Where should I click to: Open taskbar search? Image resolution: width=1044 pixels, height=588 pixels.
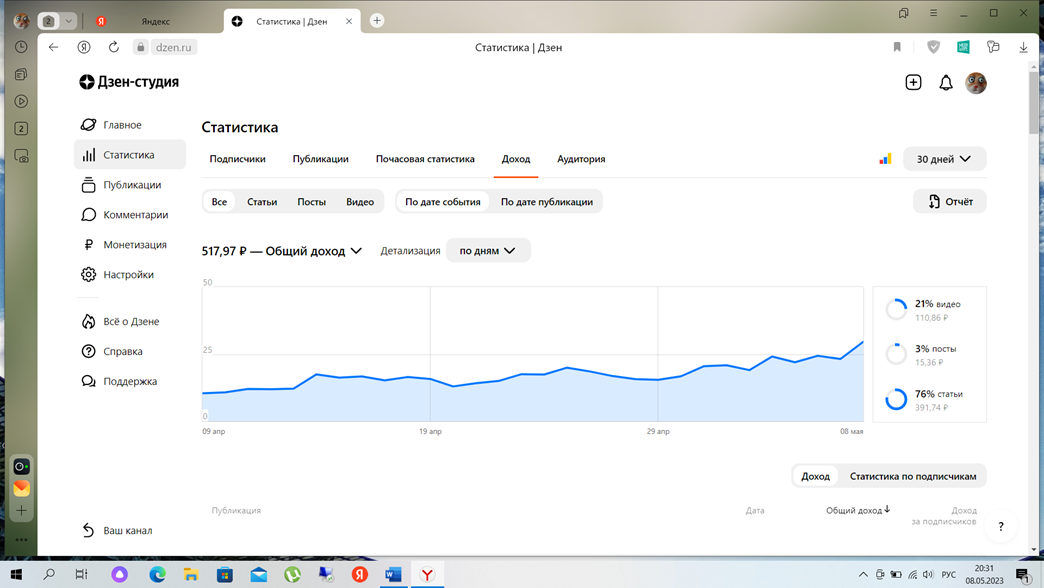pos(49,574)
